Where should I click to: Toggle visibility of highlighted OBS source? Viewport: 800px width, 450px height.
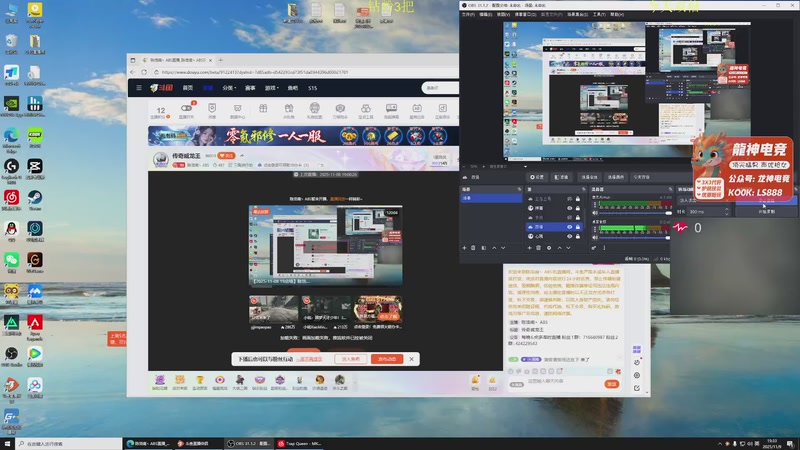[569, 227]
